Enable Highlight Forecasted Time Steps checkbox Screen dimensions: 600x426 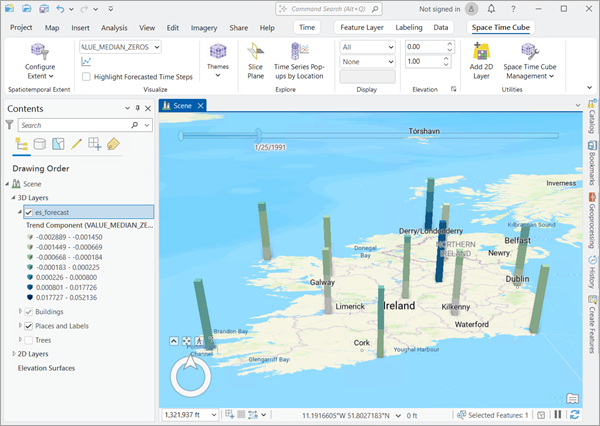(x=87, y=76)
